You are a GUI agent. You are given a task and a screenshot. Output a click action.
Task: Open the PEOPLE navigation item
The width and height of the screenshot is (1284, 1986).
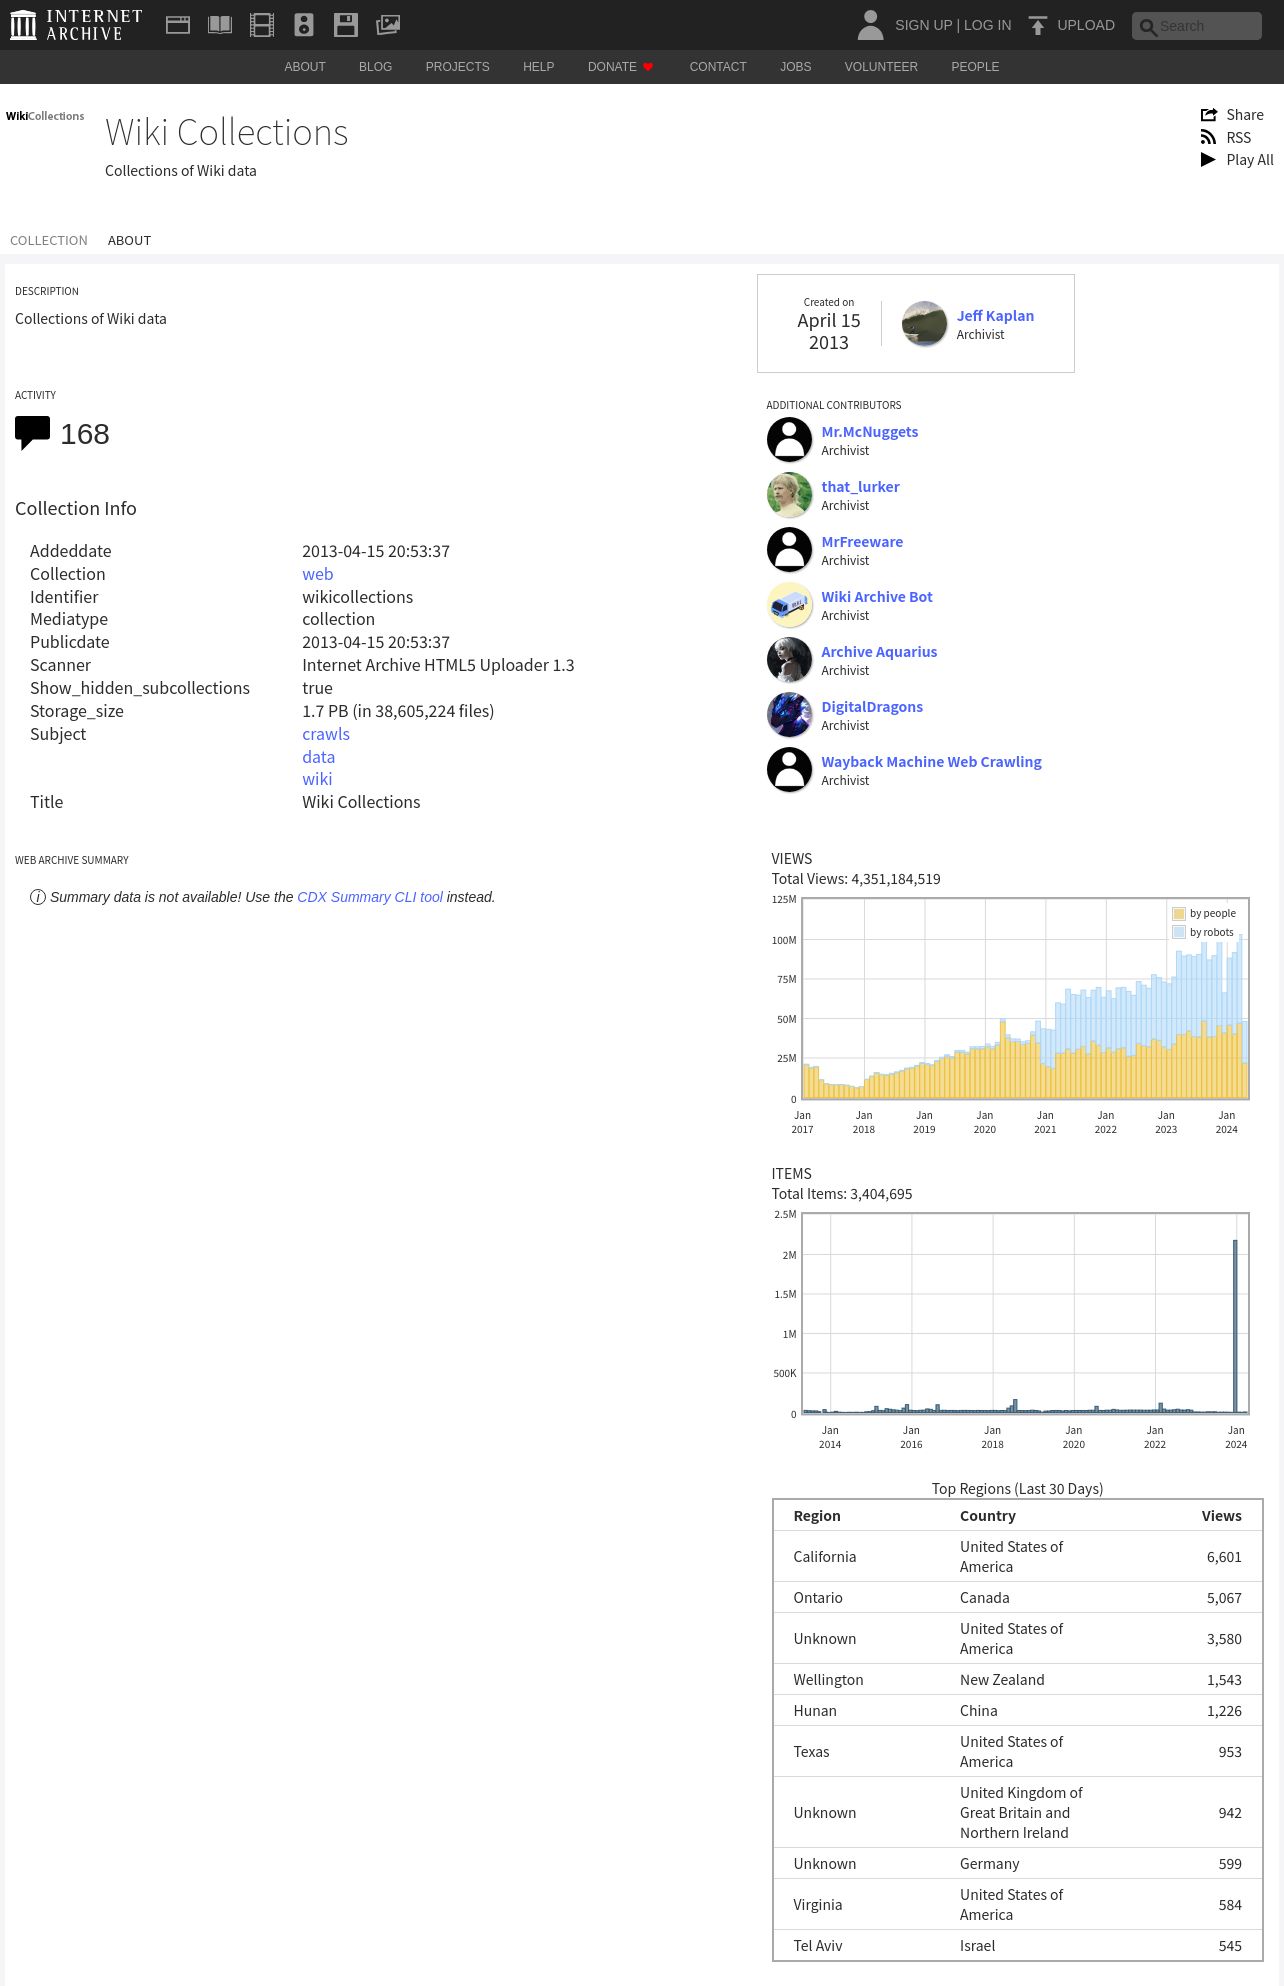pos(975,67)
